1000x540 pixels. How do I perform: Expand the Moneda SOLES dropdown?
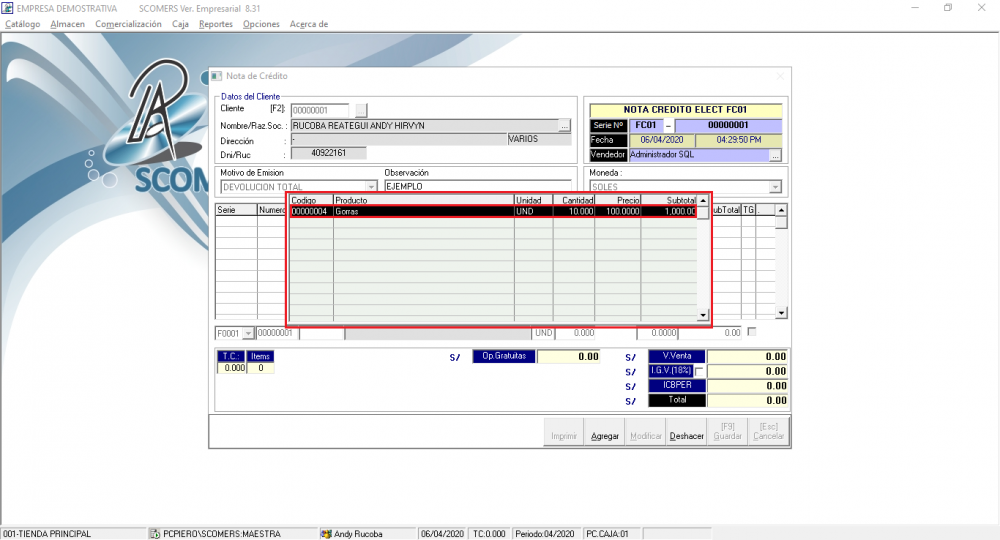pos(775,187)
